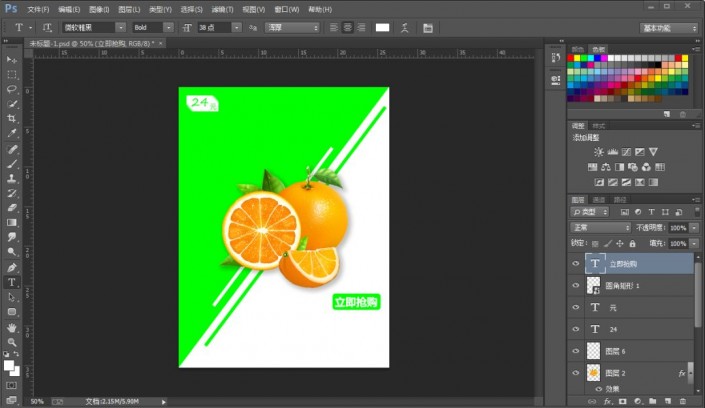Open the 滤镜(T) menu

222,9
